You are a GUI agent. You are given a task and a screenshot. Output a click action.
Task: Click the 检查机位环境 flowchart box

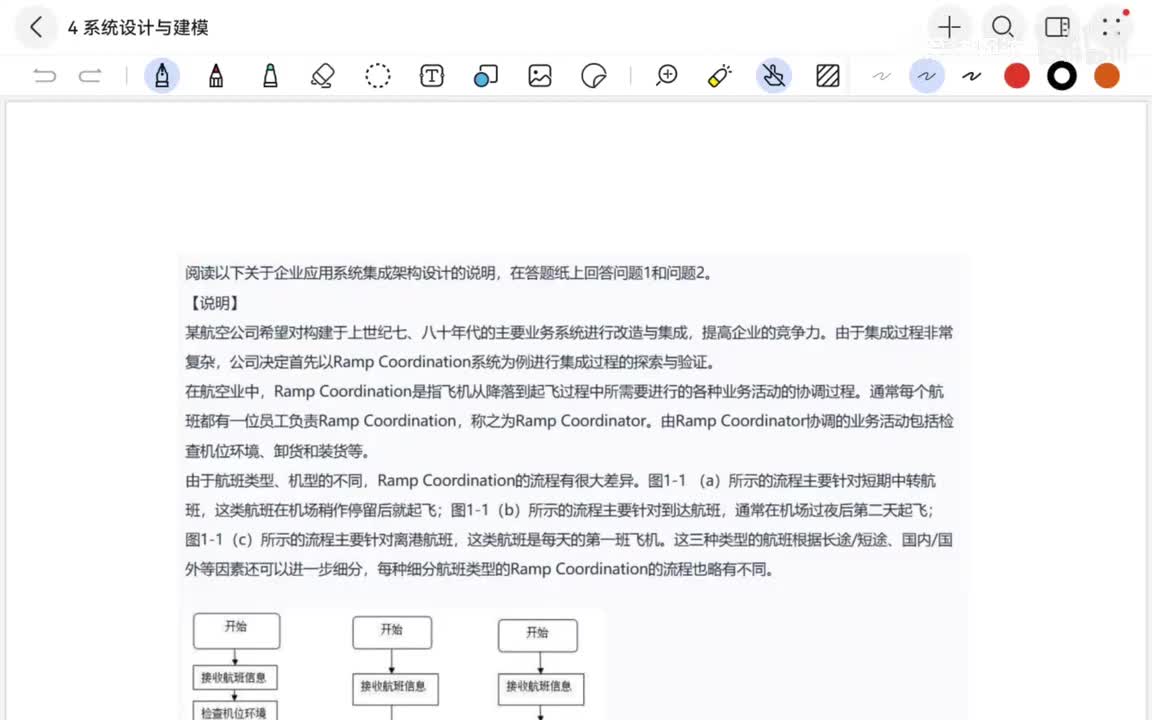(235, 711)
